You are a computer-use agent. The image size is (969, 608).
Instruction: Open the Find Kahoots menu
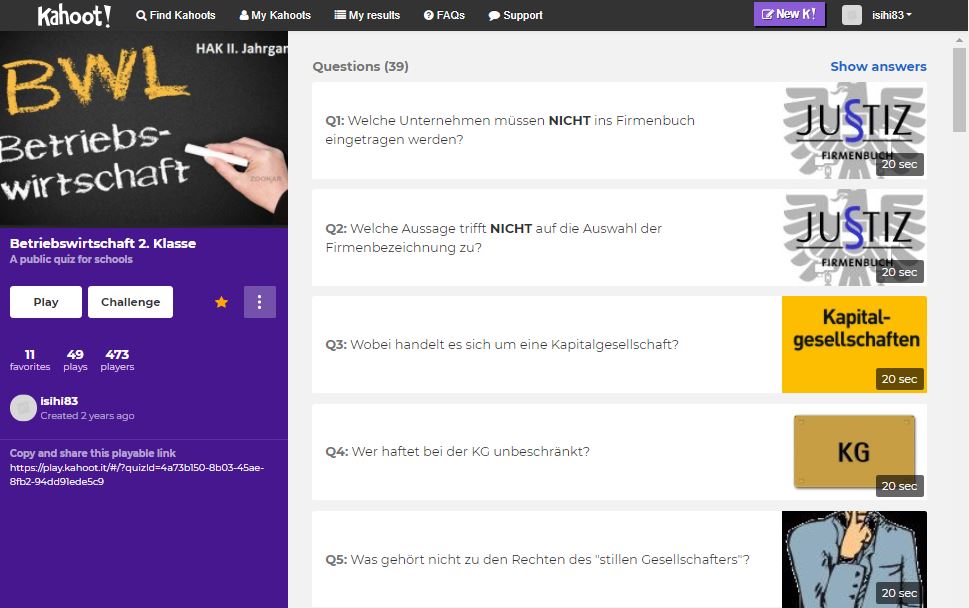(x=176, y=15)
